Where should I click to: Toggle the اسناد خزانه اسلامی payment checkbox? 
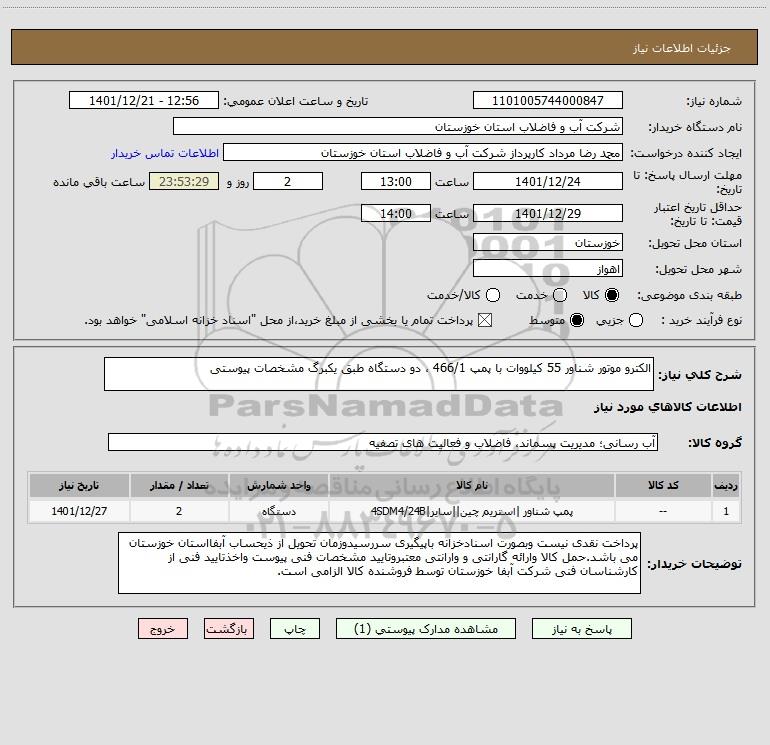point(485,320)
